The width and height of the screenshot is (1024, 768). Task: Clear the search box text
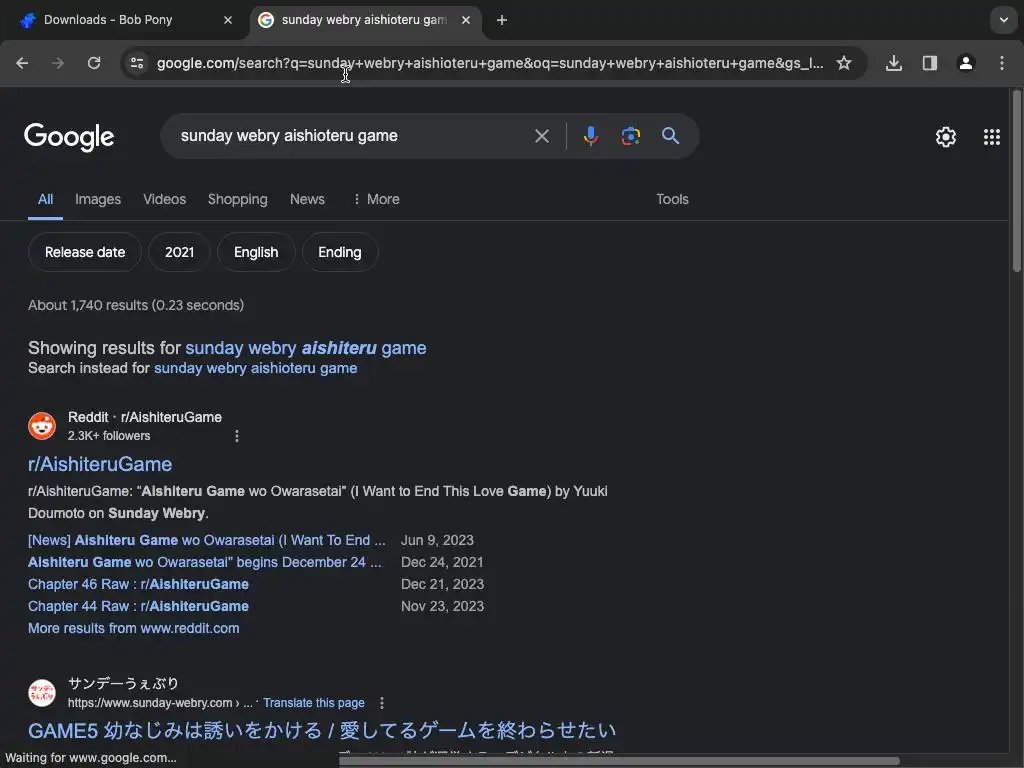click(x=541, y=136)
